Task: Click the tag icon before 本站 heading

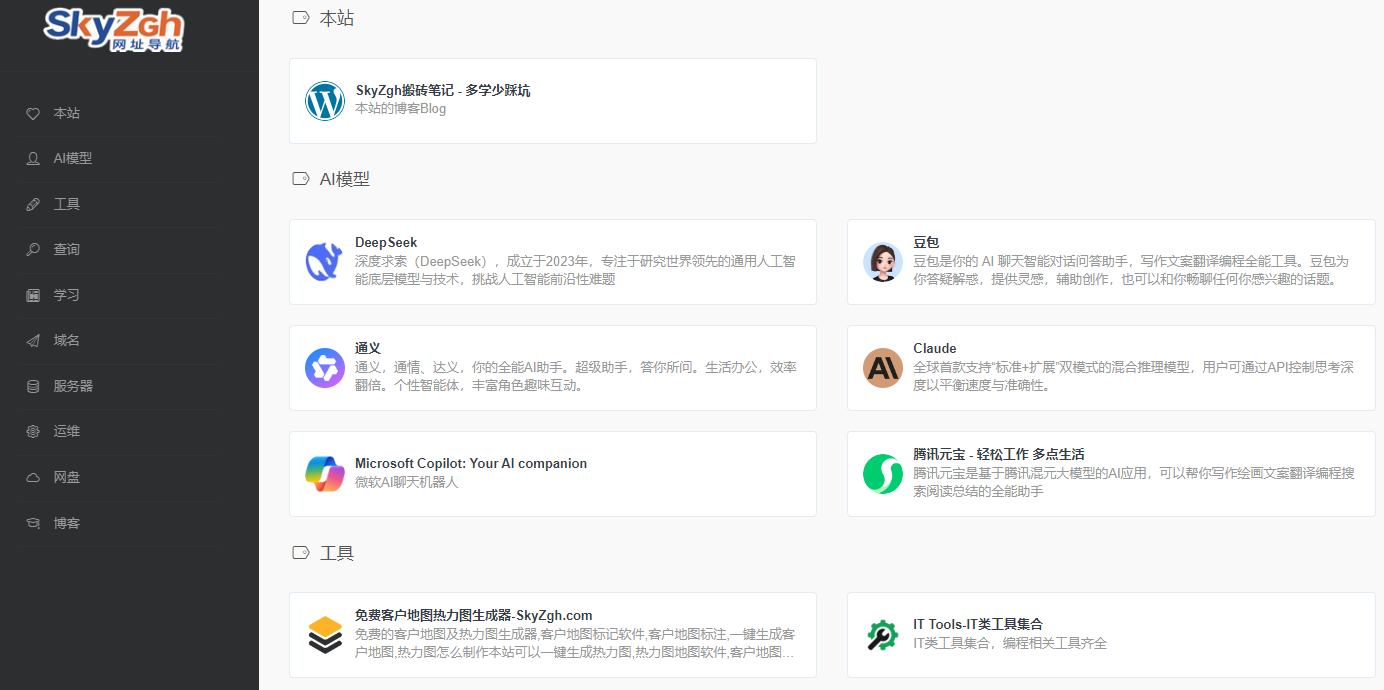Action: [x=300, y=18]
